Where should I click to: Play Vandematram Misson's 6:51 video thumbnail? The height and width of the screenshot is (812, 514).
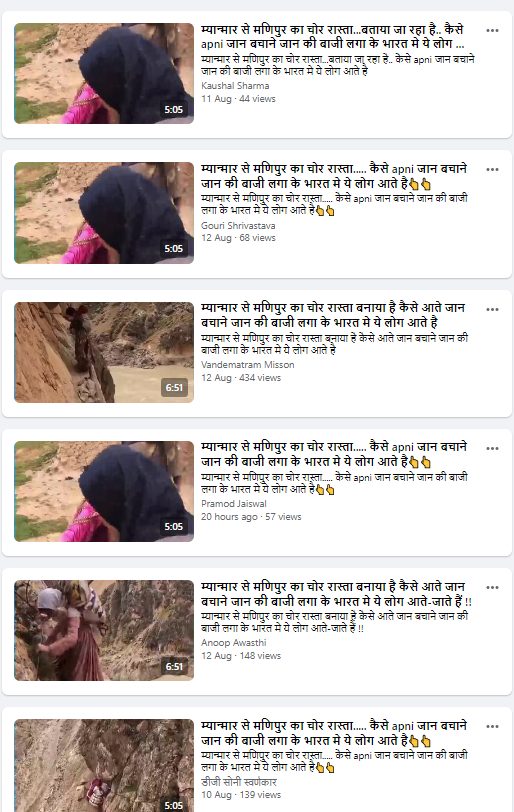(x=104, y=352)
